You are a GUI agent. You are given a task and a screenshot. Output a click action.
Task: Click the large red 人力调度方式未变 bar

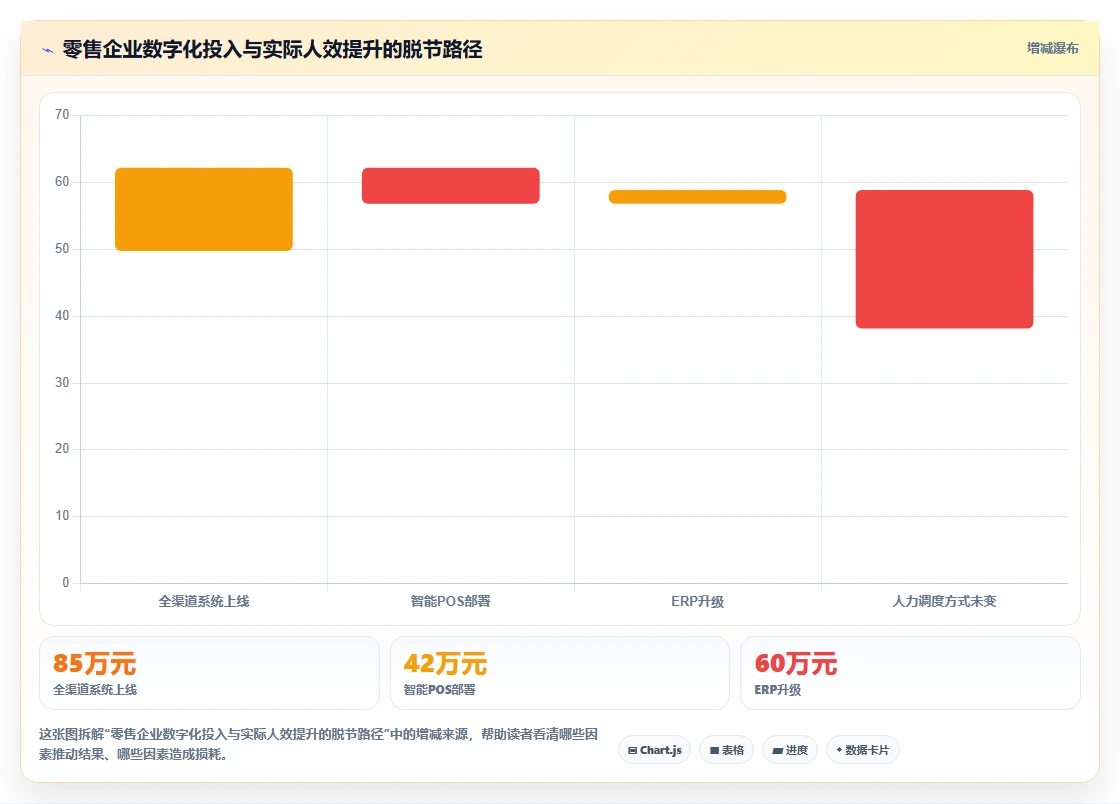point(944,259)
